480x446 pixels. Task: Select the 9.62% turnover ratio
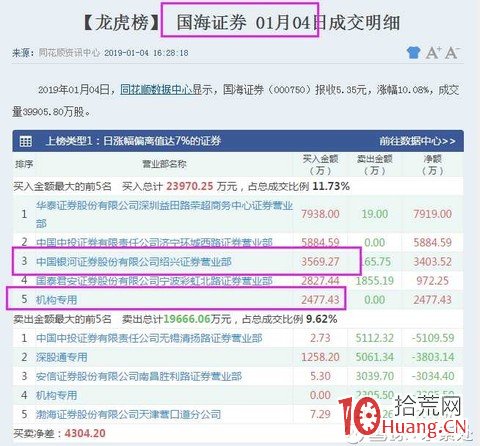tap(322, 319)
